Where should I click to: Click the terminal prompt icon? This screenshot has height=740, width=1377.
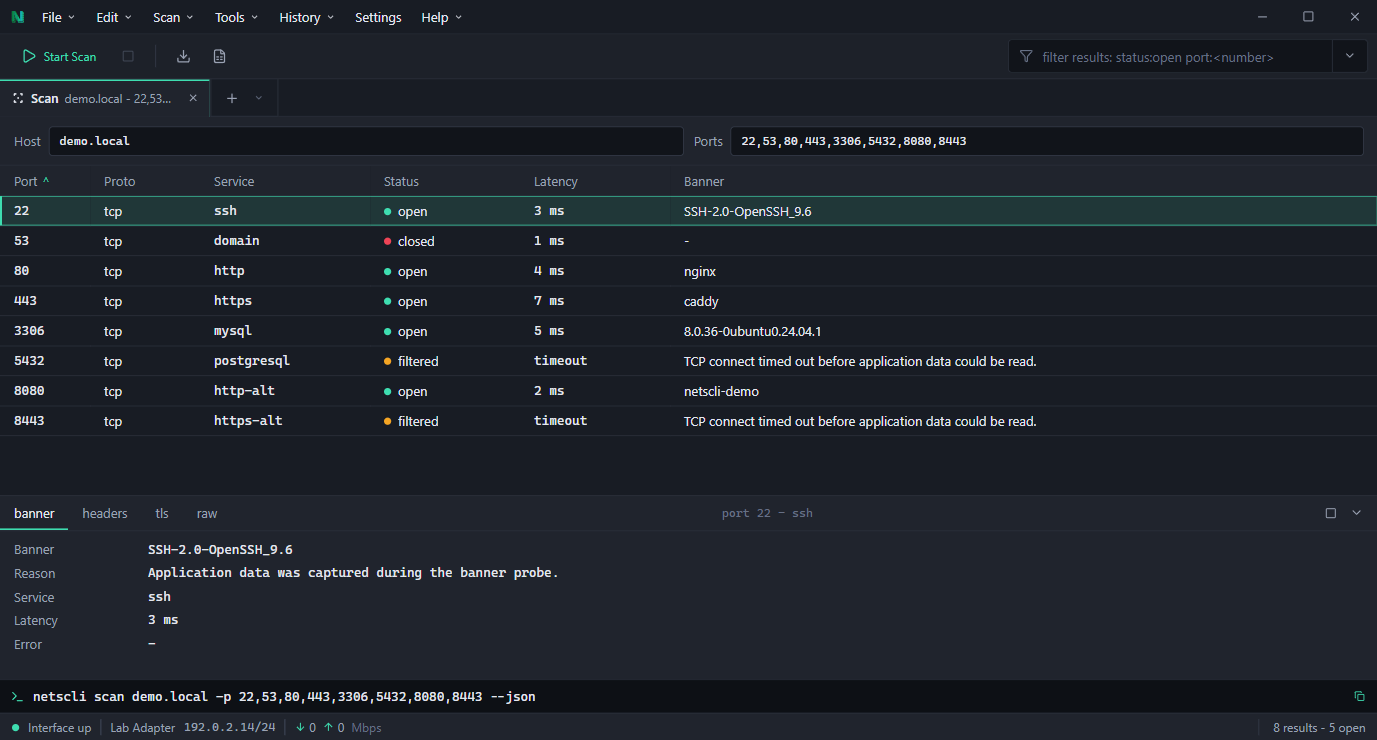[x=17, y=696]
